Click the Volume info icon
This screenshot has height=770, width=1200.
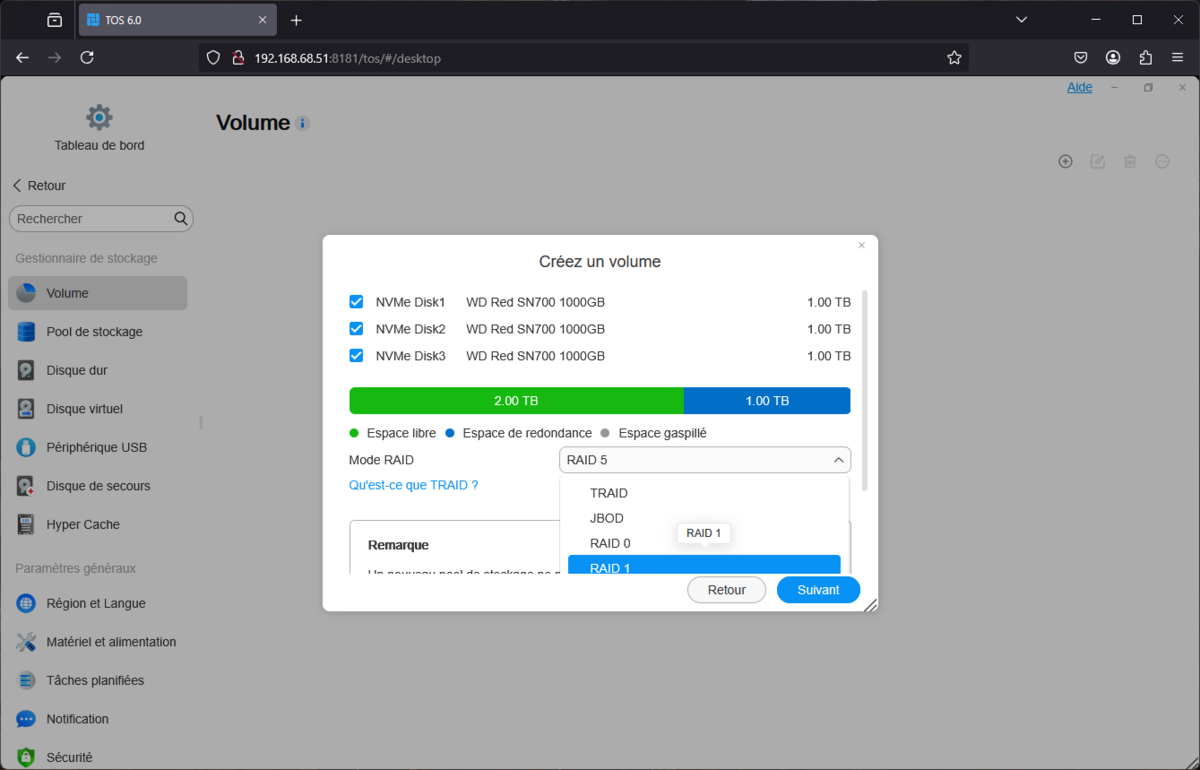pyautogui.click(x=303, y=124)
